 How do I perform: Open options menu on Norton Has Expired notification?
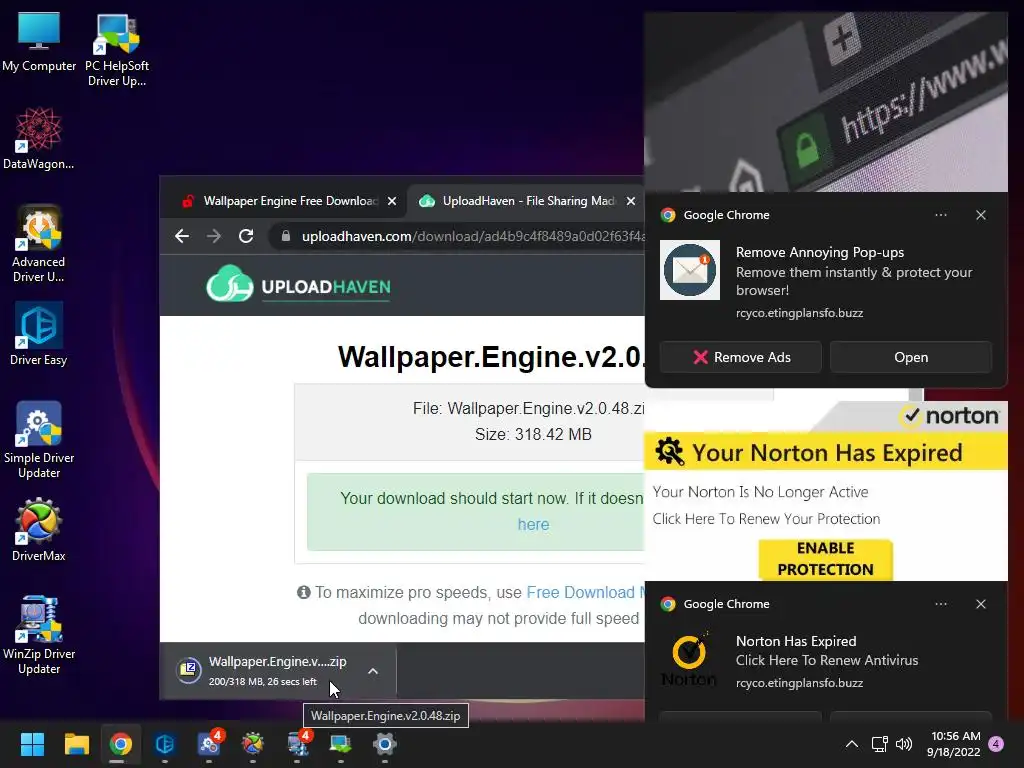pos(940,604)
